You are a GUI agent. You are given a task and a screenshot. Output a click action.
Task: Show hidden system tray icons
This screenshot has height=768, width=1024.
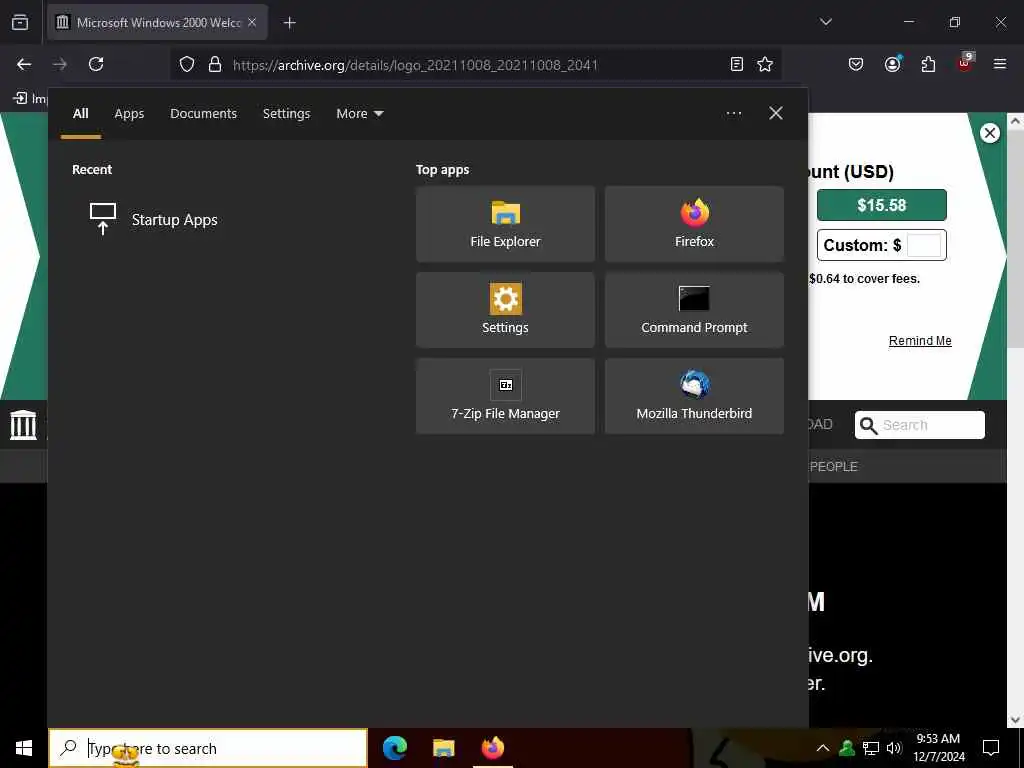[x=823, y=748]
